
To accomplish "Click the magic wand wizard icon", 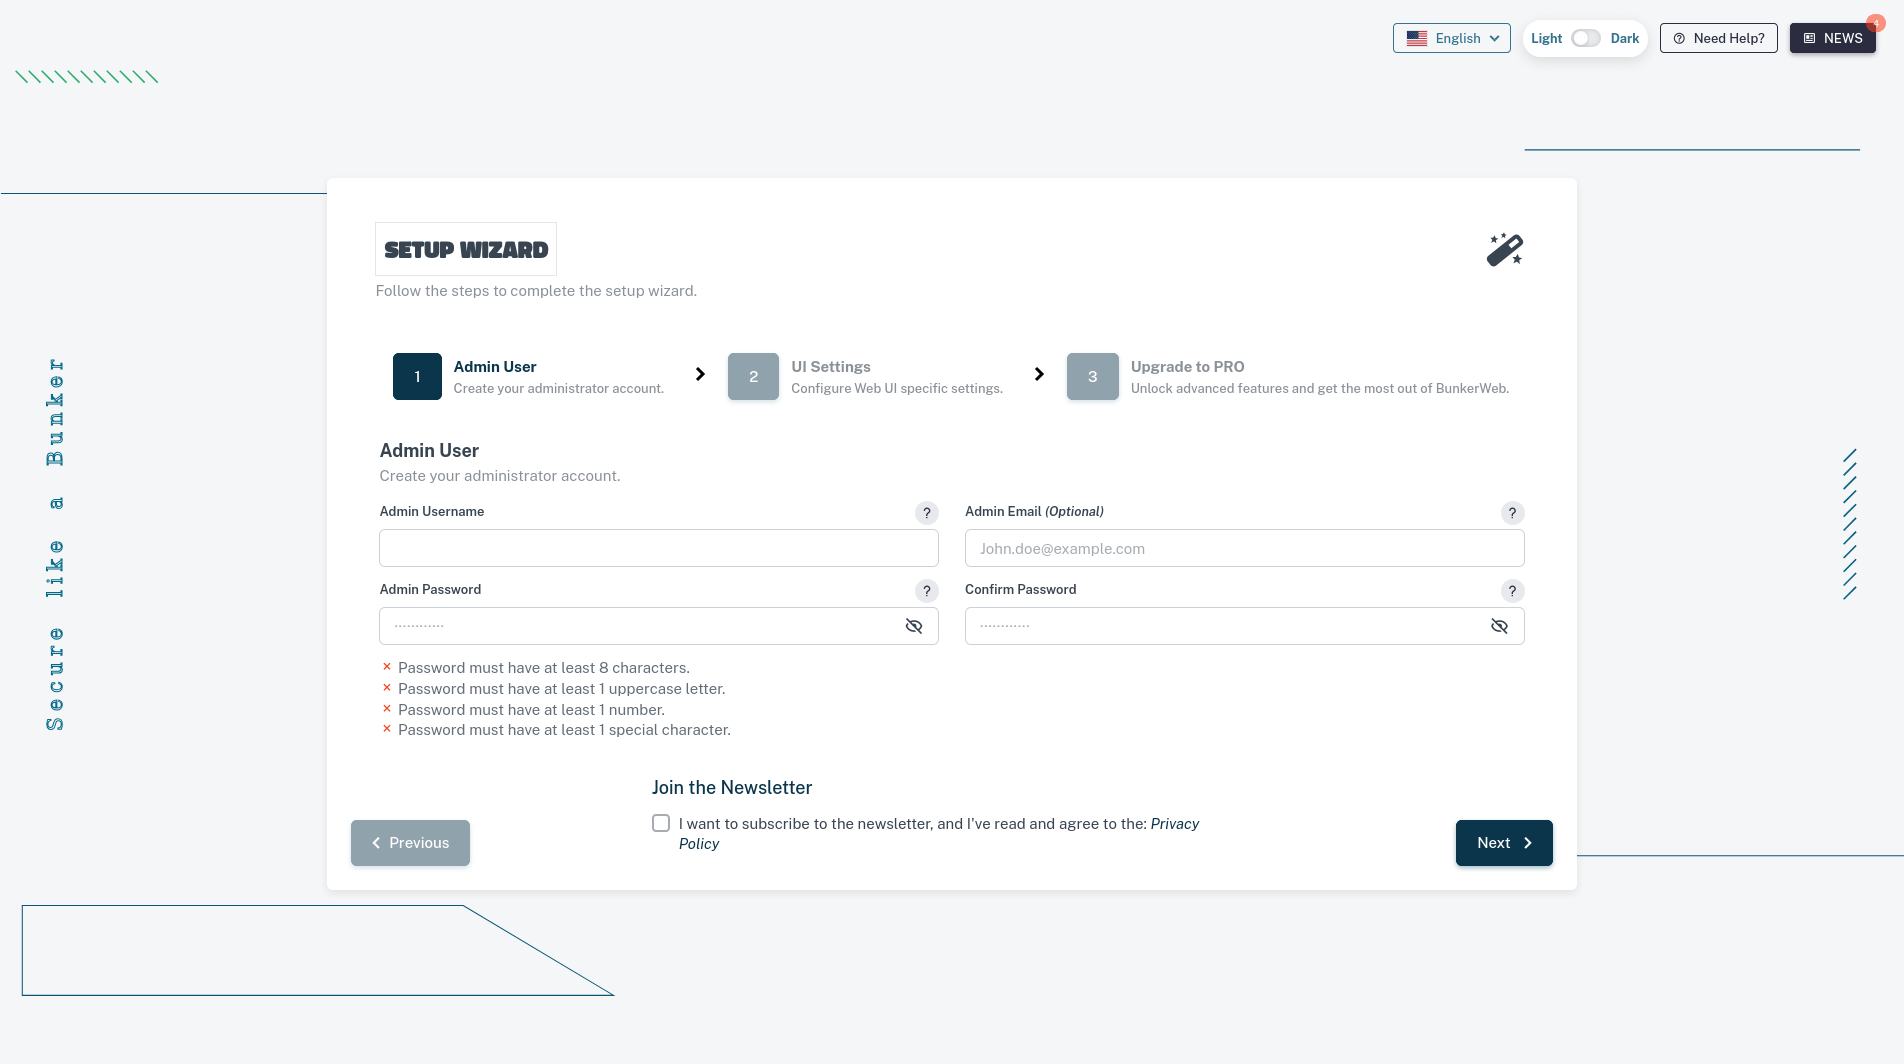I will tap(1504, 250).
